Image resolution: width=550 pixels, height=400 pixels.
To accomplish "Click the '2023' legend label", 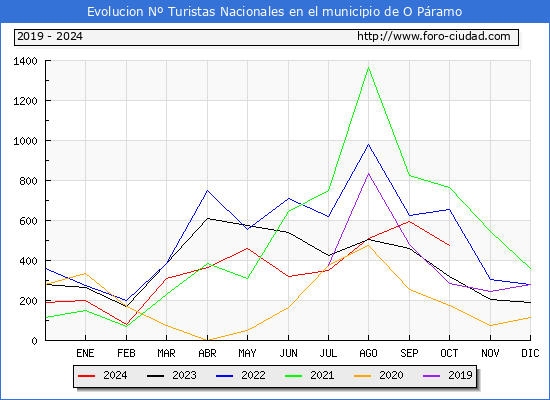I will pos(184,375).
